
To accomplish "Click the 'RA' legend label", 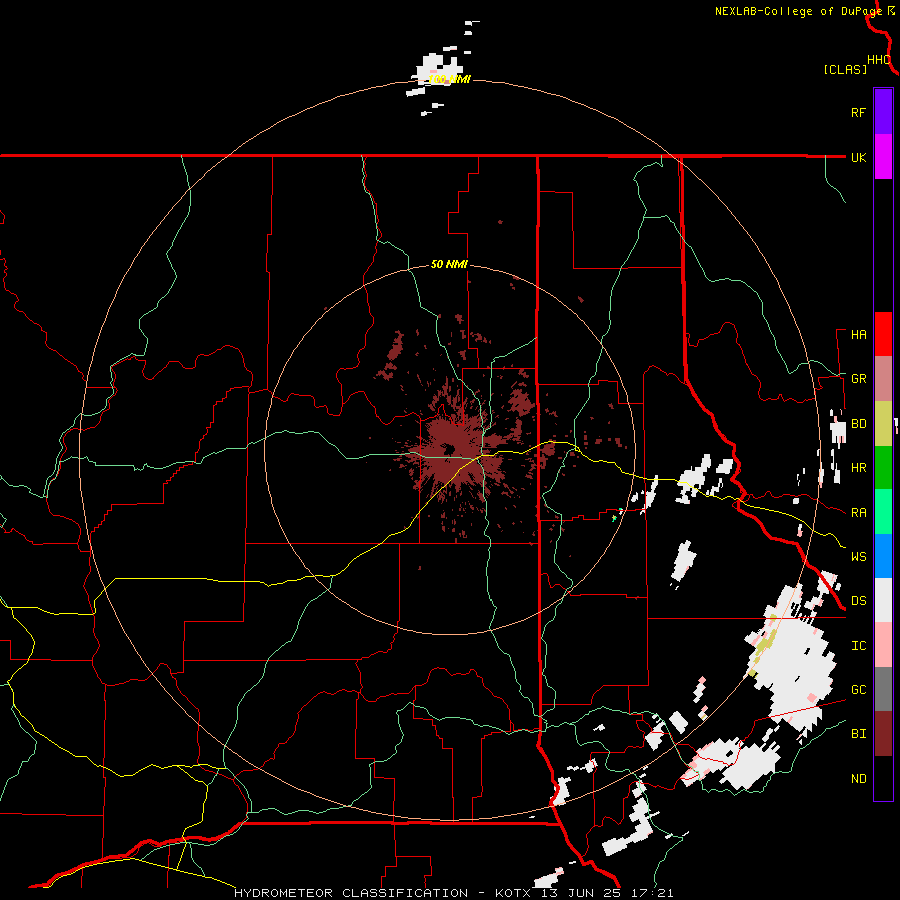I will [858, 513].
